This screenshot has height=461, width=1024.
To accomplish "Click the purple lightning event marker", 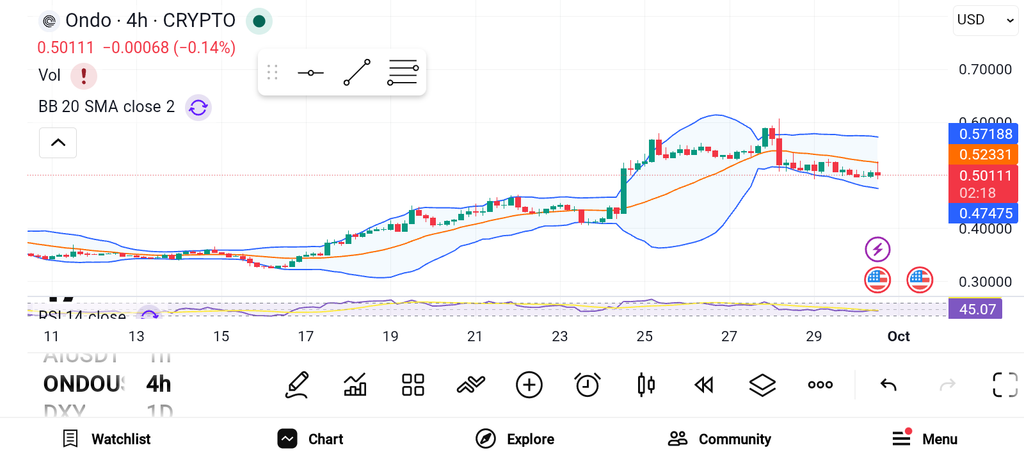I will pyautogui.click(x=878, y=249).
